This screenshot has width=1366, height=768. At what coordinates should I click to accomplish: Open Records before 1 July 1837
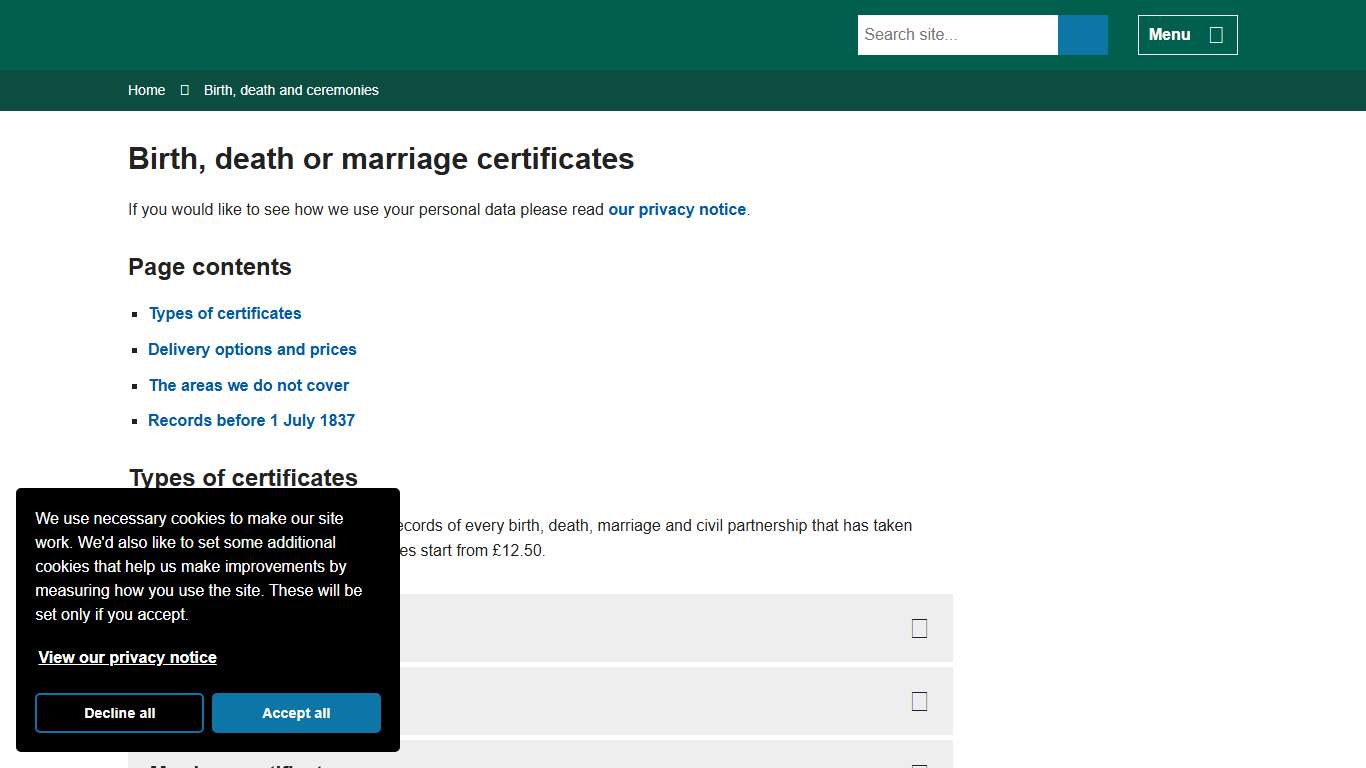coord(251,420)
